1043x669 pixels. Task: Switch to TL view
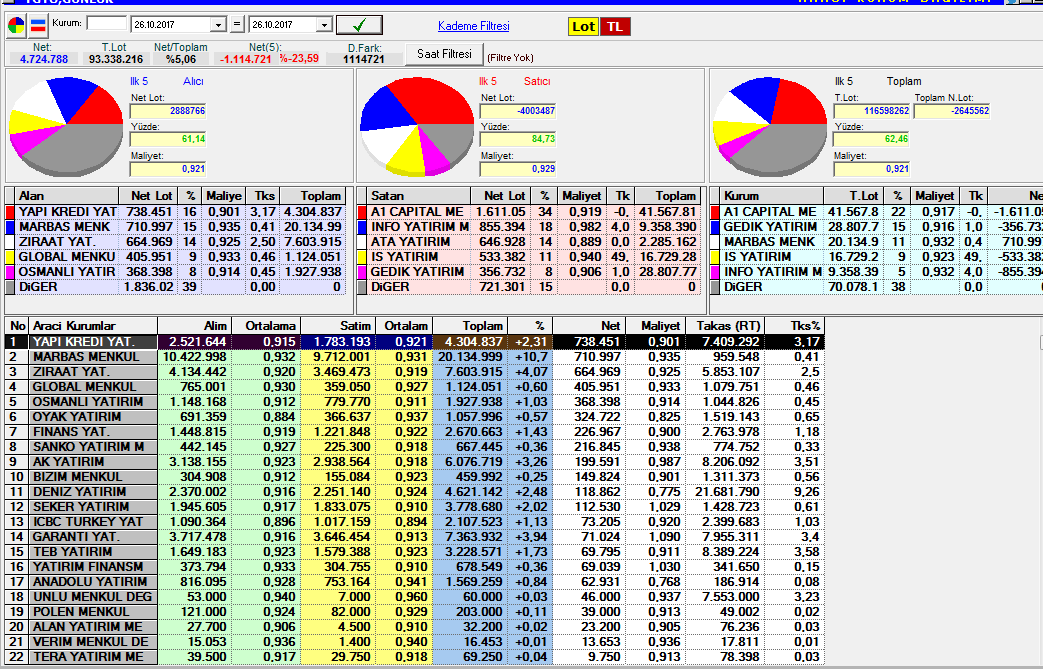coord(615,27)
